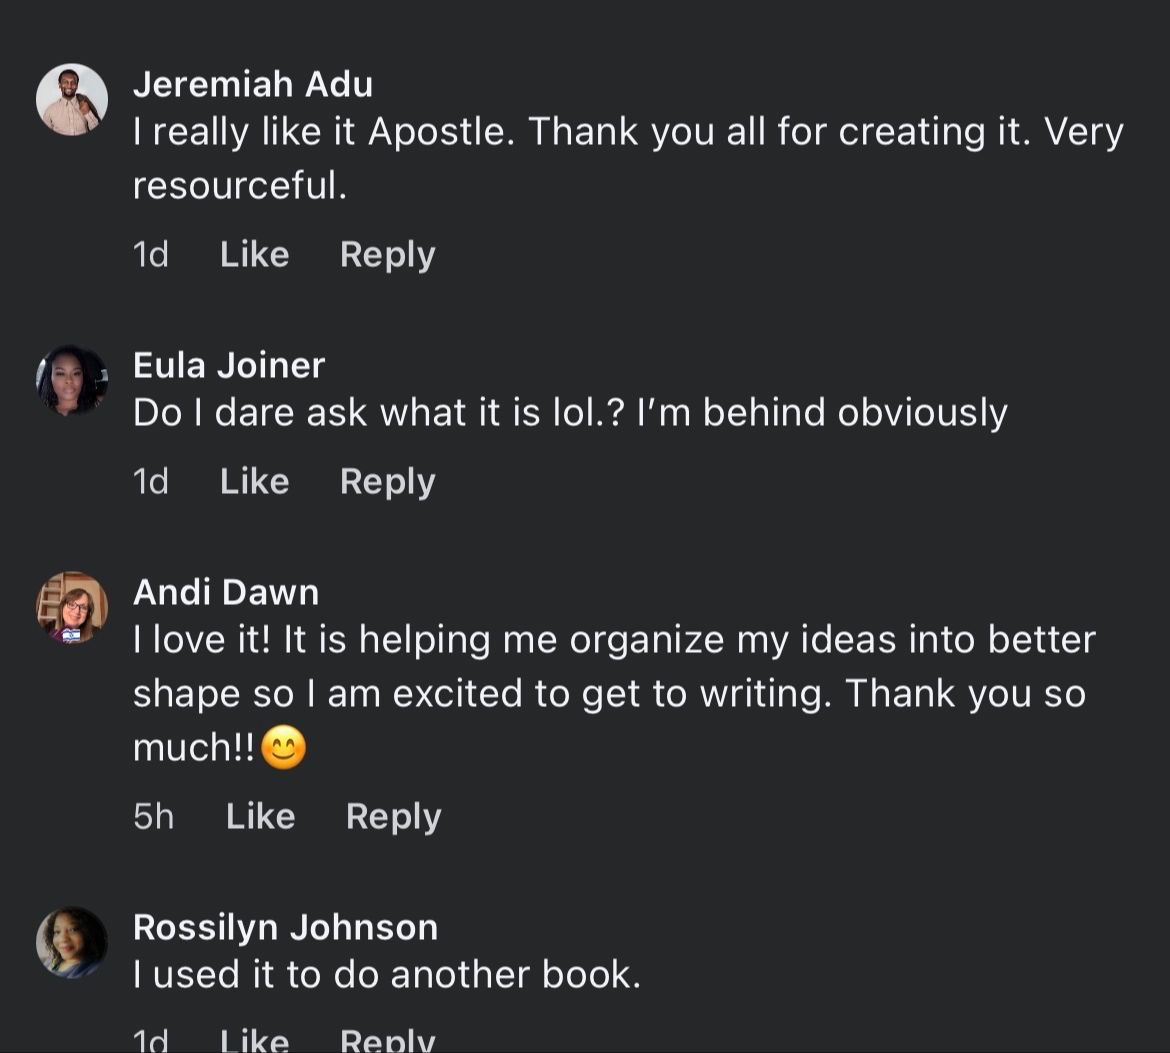The height and width of the screenshot is (1053, 1170).
Task: Click the 1d timestamp under Eula's comment
Action: point(150,481)
